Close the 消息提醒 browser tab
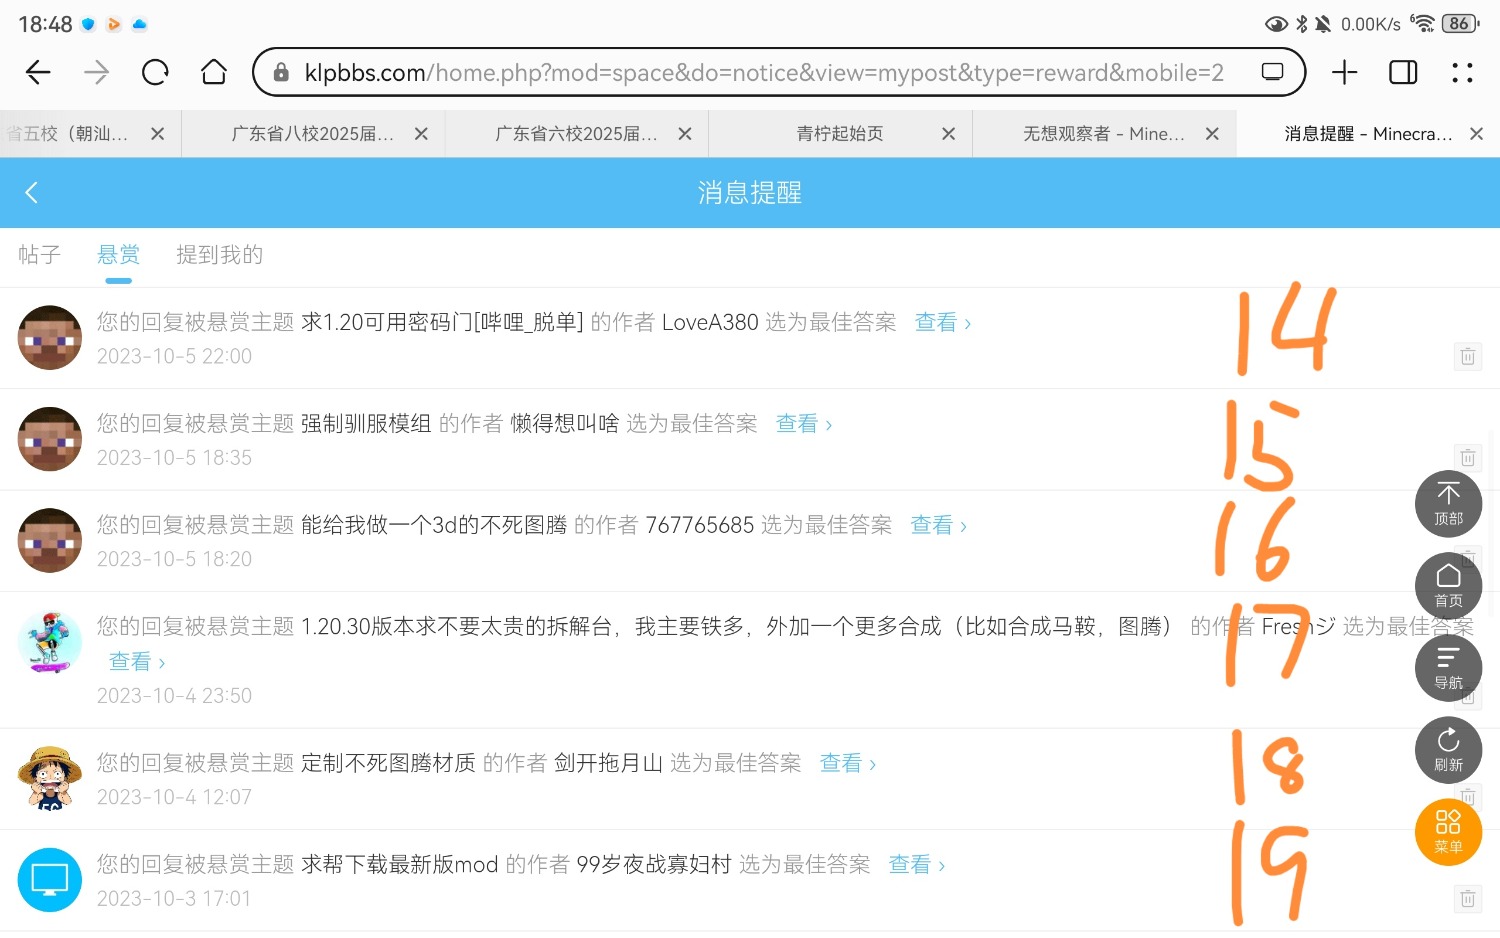 (x=1476, y=134)
